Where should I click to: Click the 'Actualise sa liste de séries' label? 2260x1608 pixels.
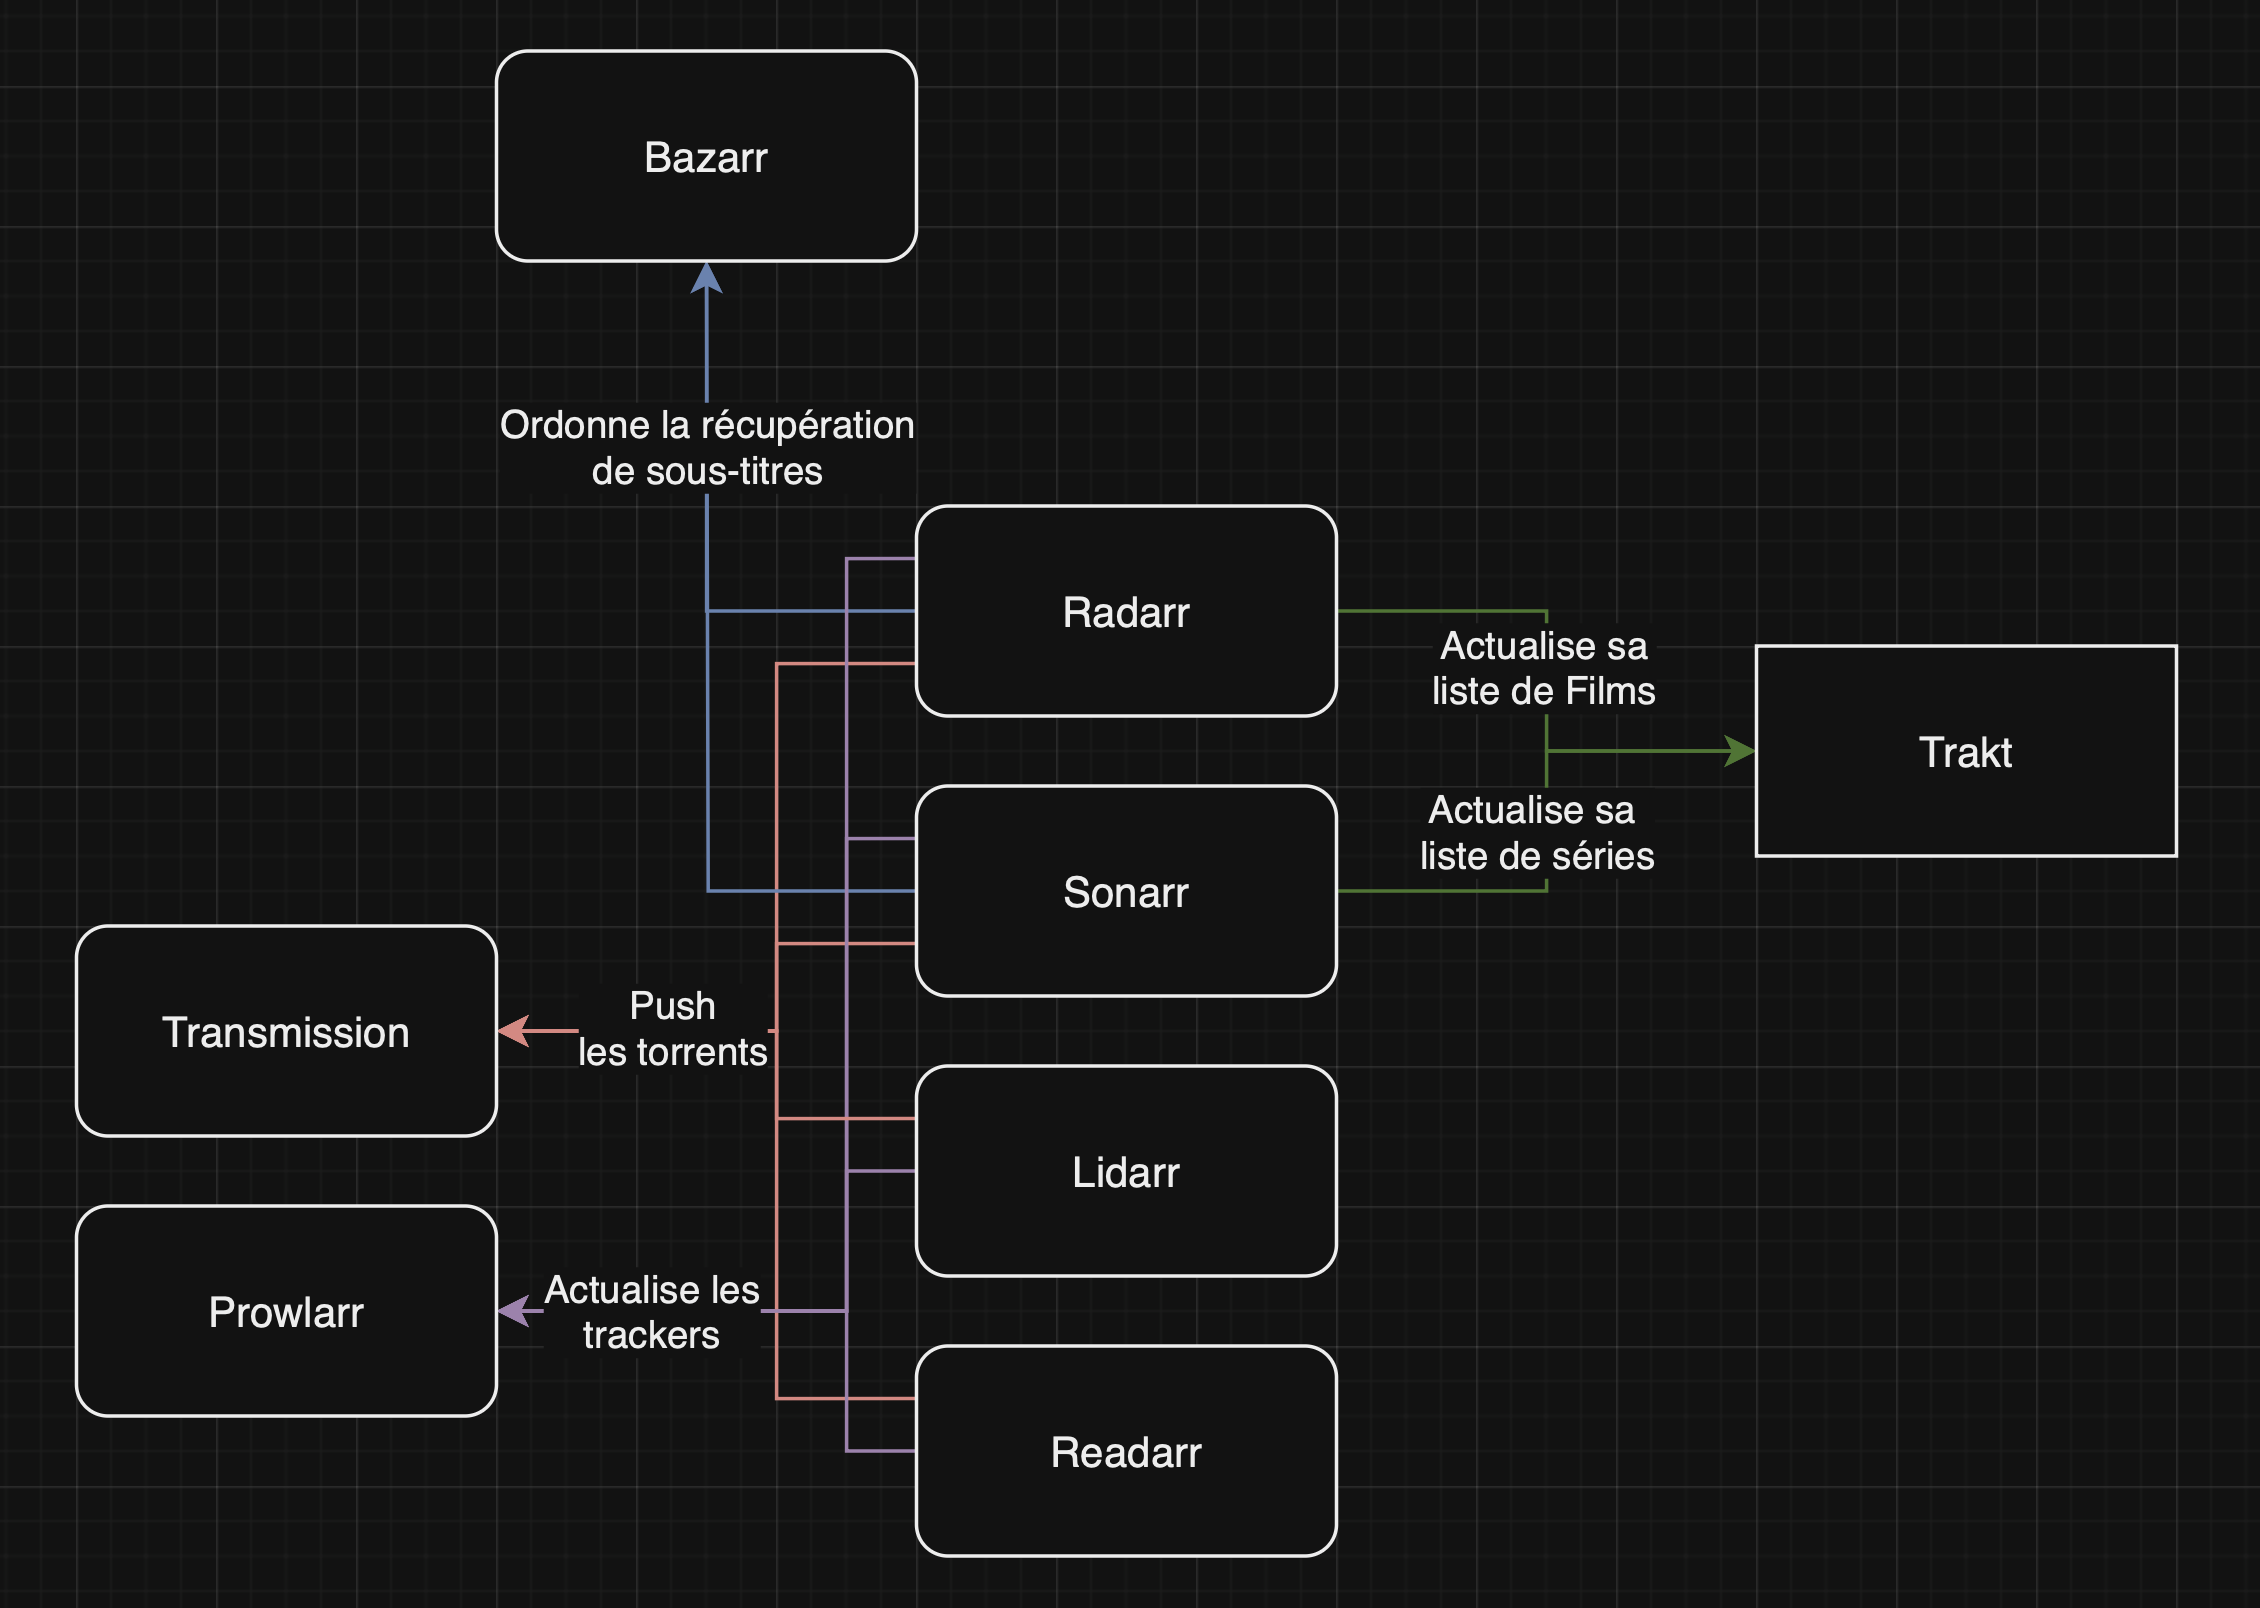[x=1536, y=833]
